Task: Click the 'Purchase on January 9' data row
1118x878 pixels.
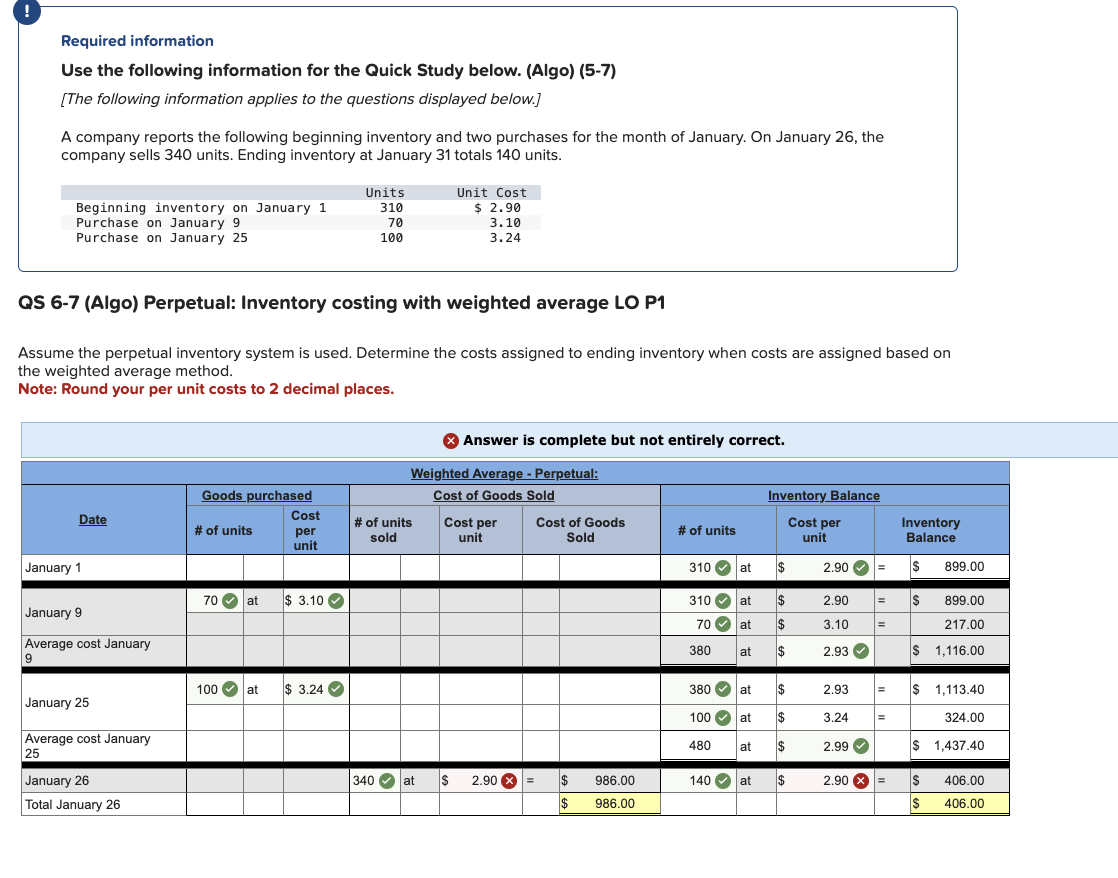Action: [300, 223]
